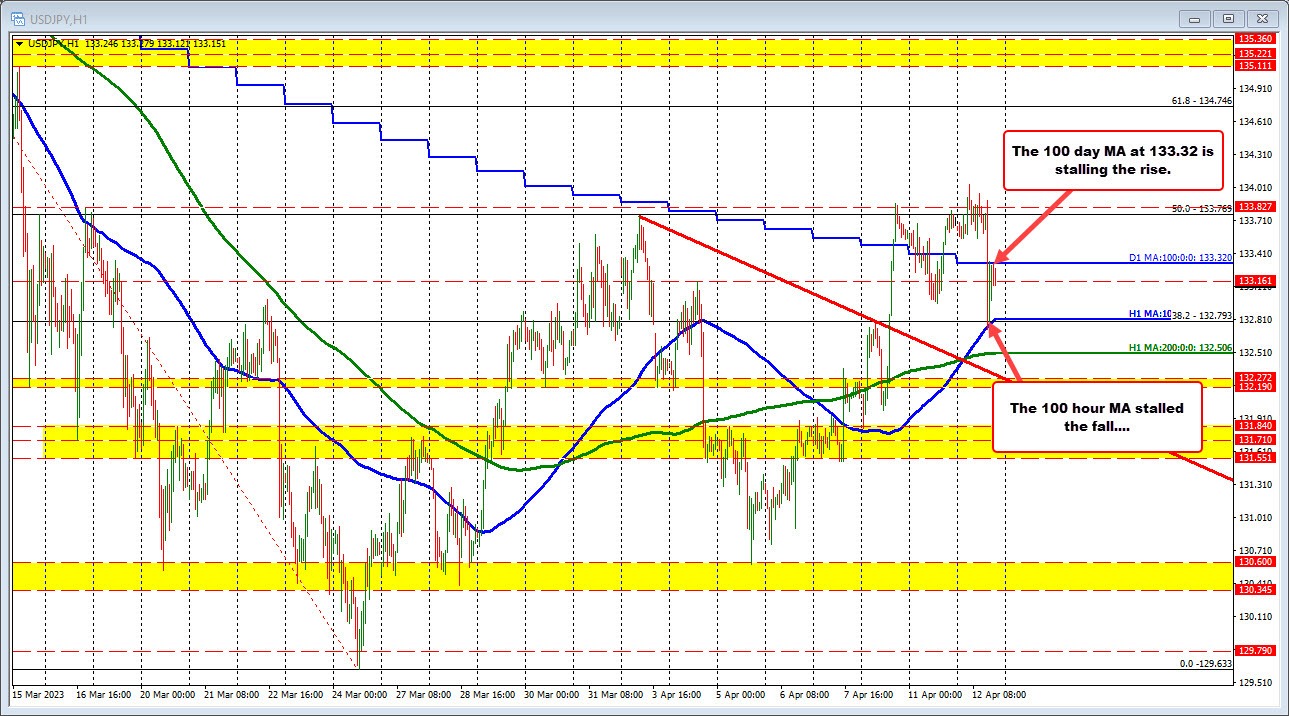The width and height of the screenshot is (1289, 716).
Task: Expand the quote panel with the triangle arrow
Action: pyautogui.click(x=19, y=43)
